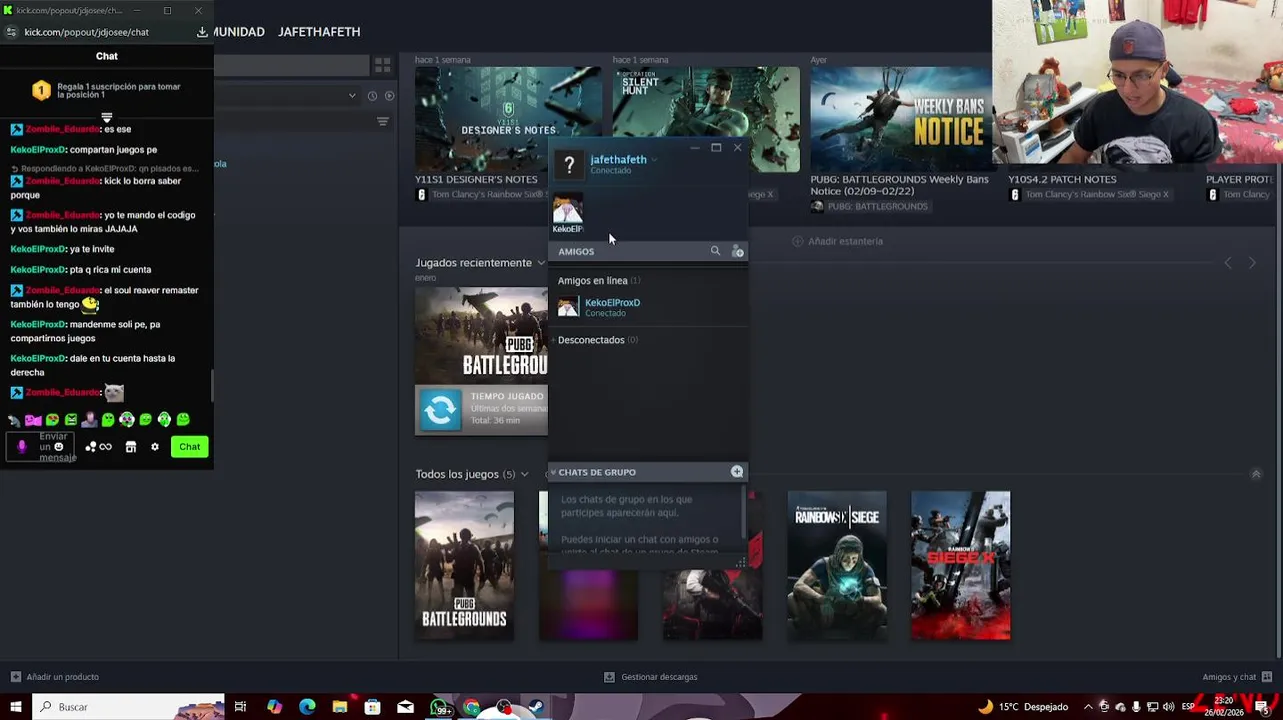Image resolution: width=1283 pixels, height=720 pixels.
Task: Open Steam from the Windows taskbar
Action: point(537,707)
